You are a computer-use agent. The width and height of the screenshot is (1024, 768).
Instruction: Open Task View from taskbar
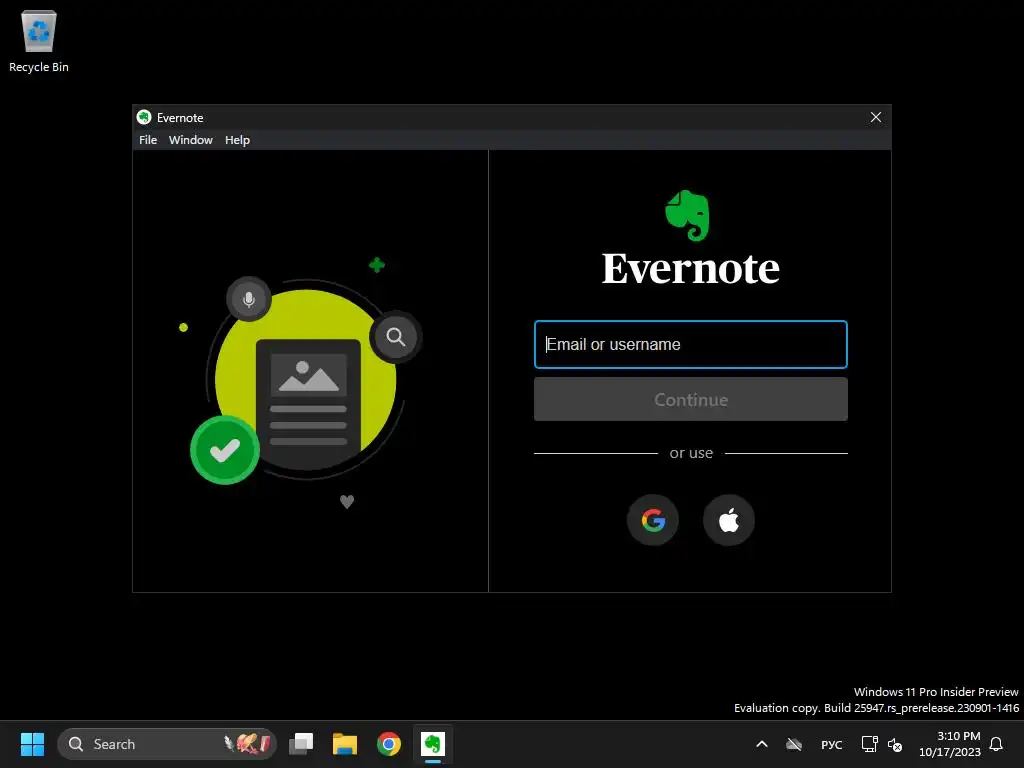point(301,744)
